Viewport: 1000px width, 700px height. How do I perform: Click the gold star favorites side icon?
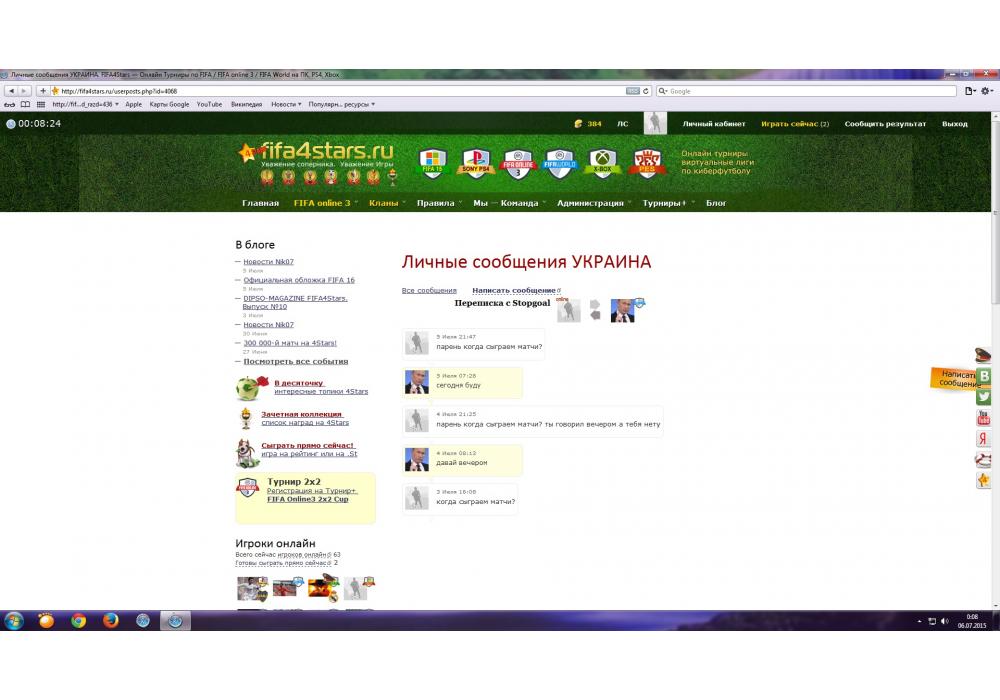point(983,480)
